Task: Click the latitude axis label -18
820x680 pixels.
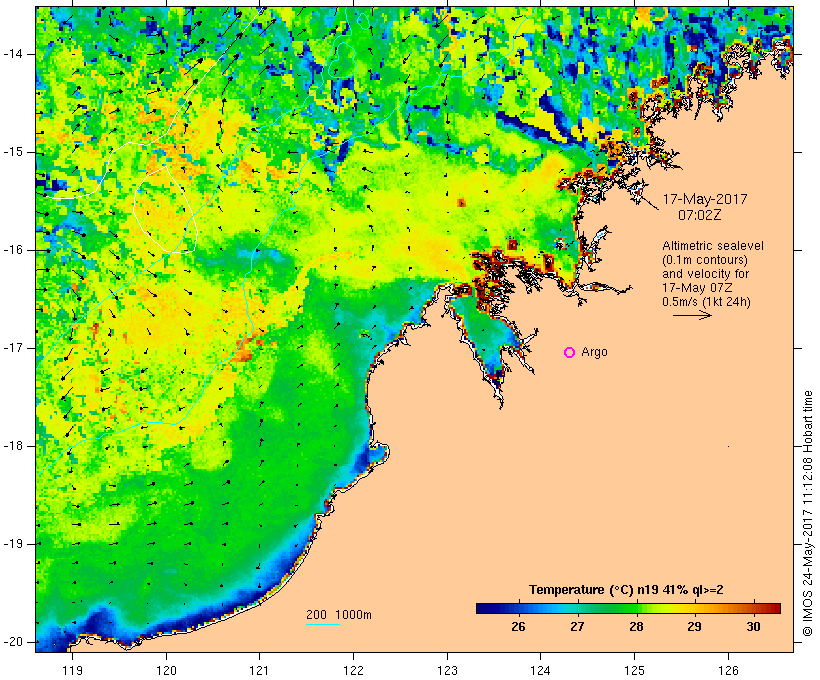Action: (x=13, y=446)
